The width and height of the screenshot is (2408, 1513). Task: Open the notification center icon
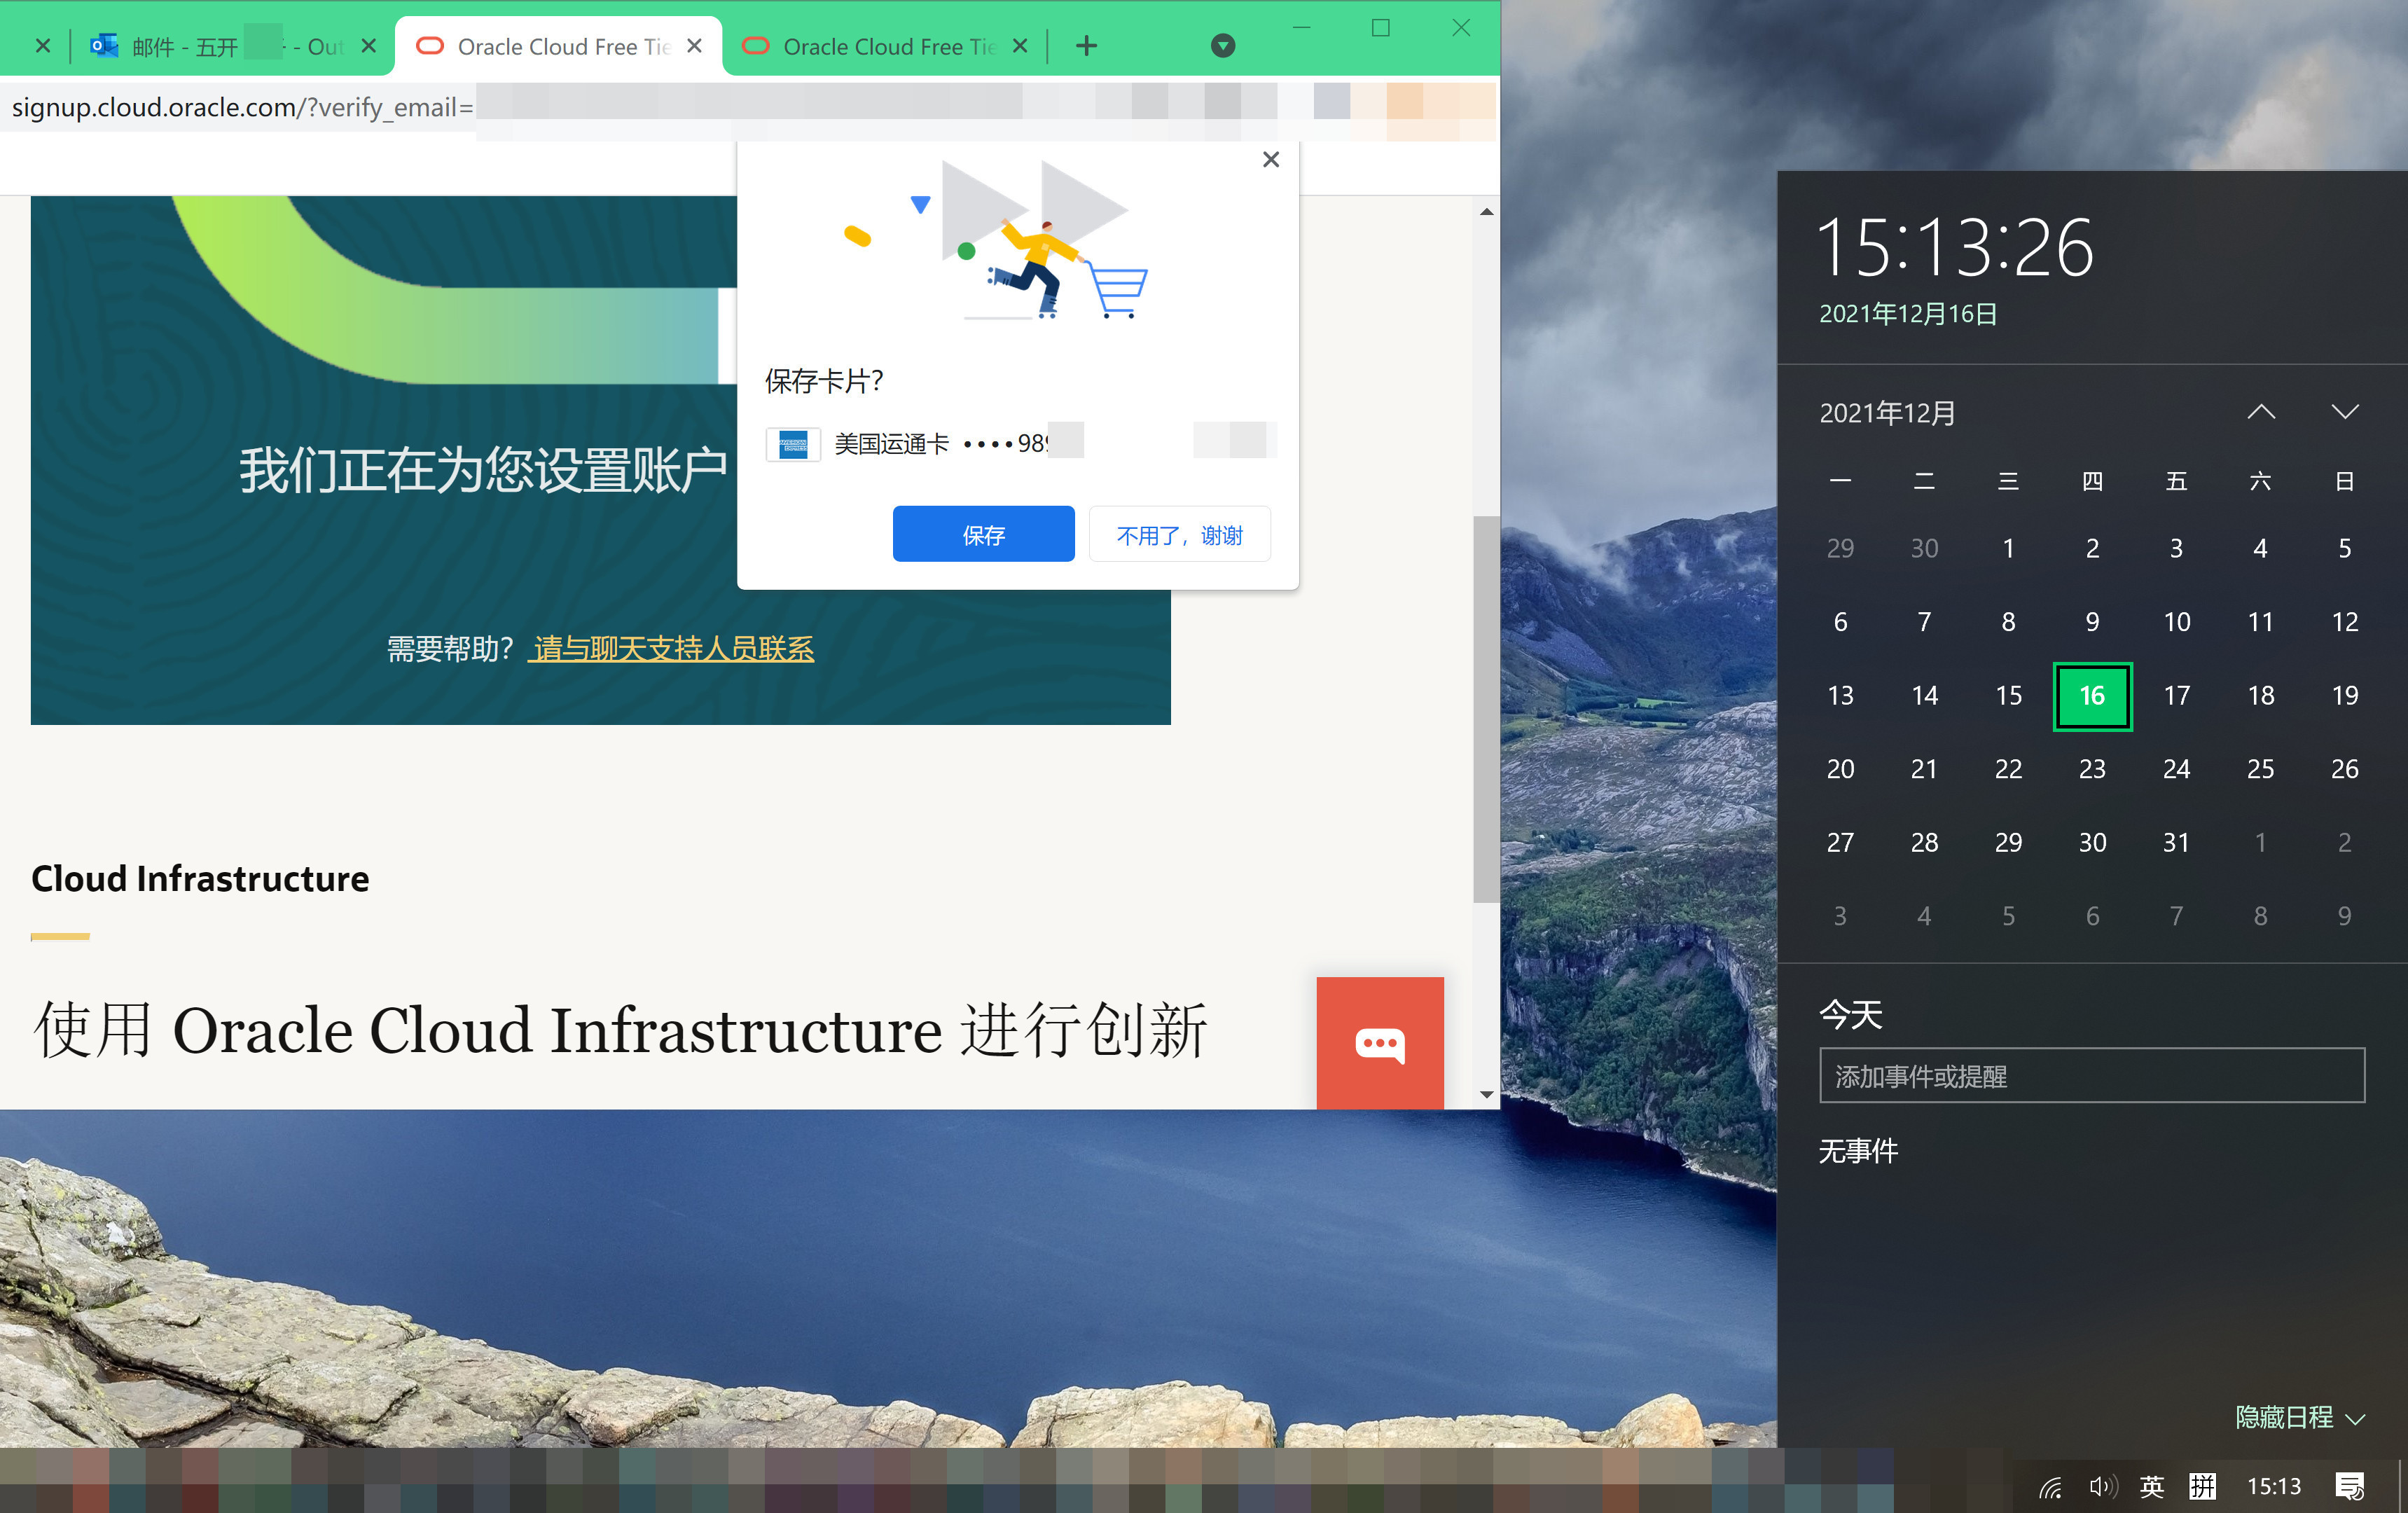[x=2349, y=1487]
